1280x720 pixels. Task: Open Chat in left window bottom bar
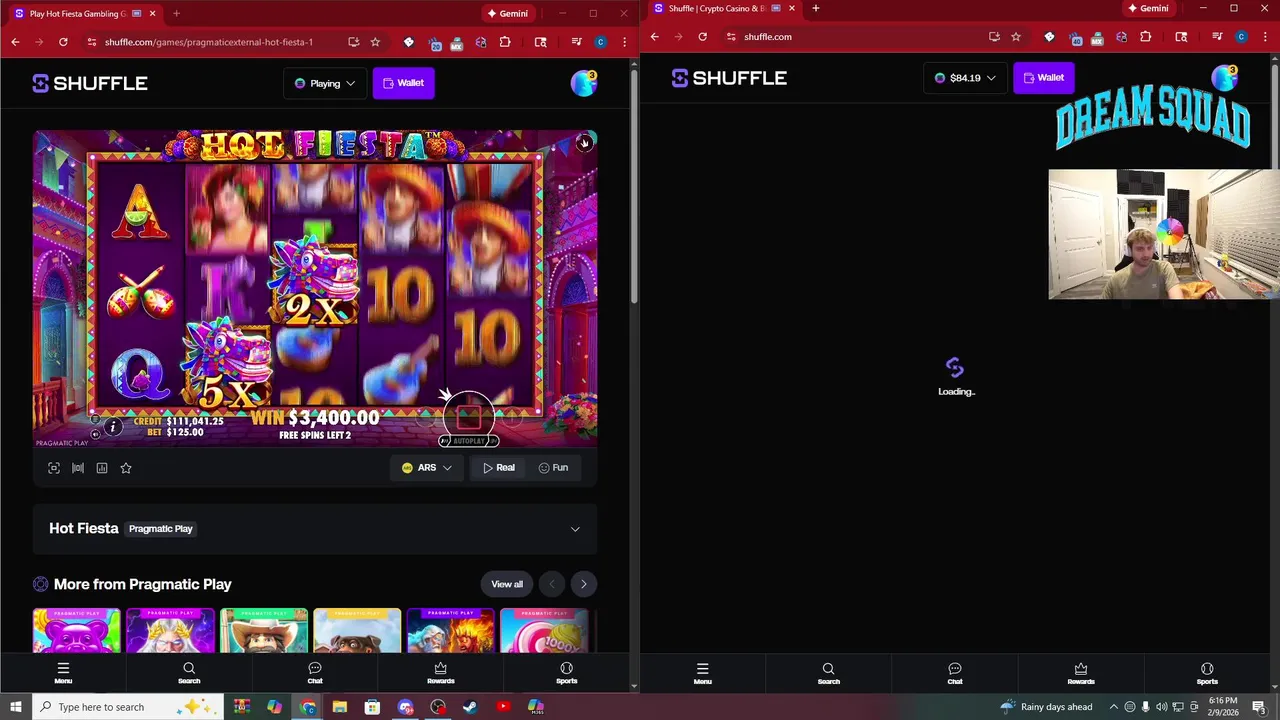(315, 673)
